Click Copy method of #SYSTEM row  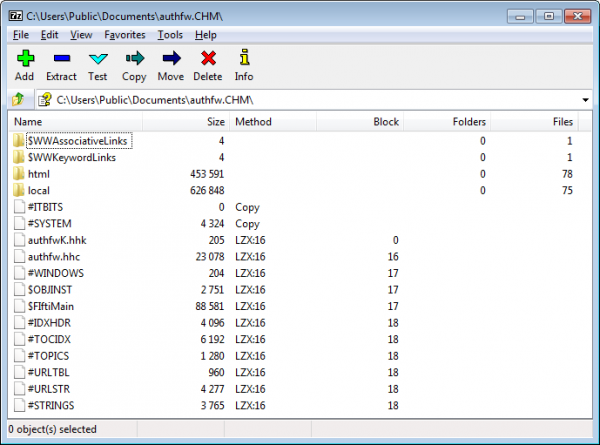[x=247, y=224]
